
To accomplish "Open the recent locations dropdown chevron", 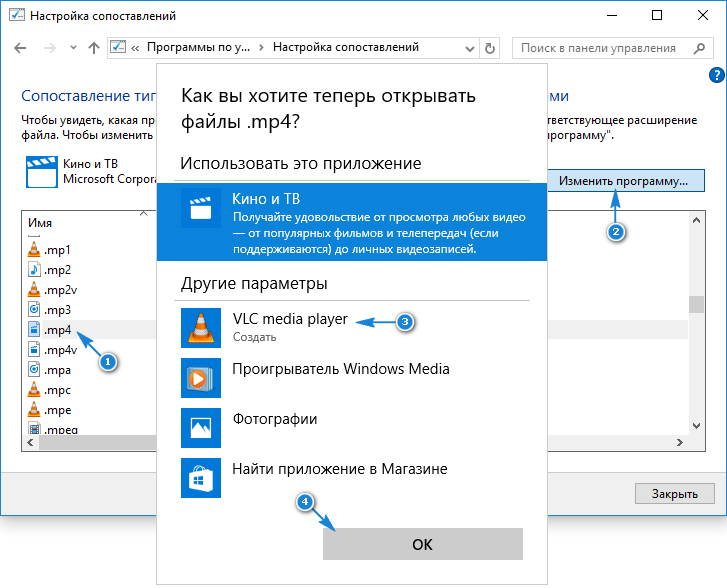I will click(71, 48).
